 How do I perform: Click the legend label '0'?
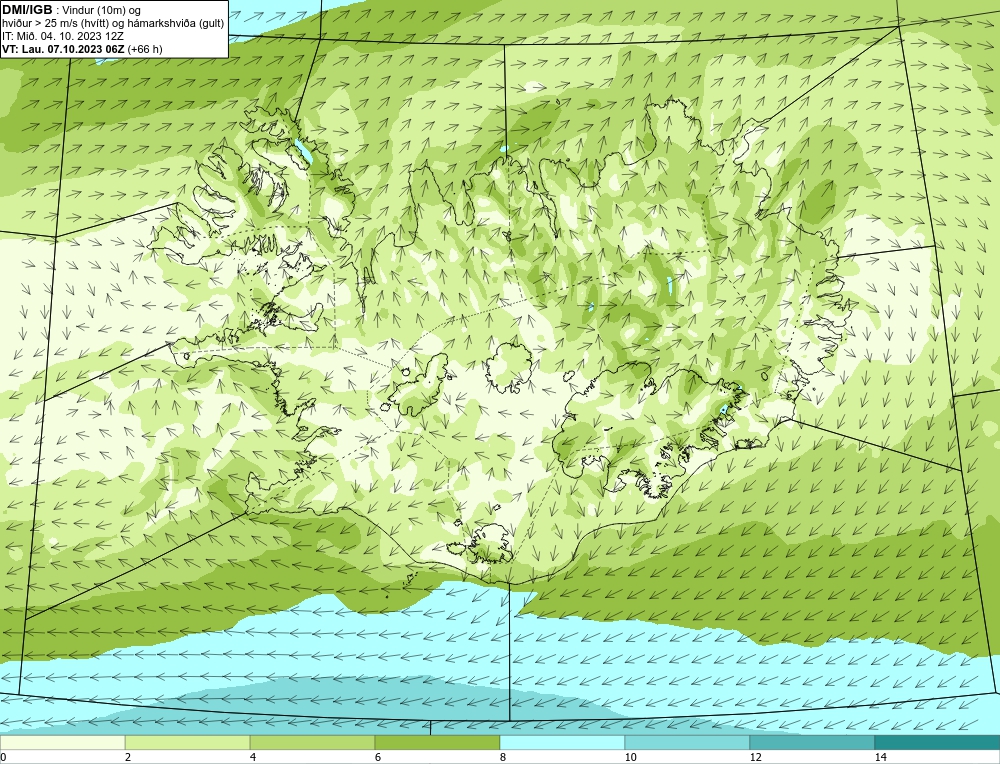coord(3,757)
